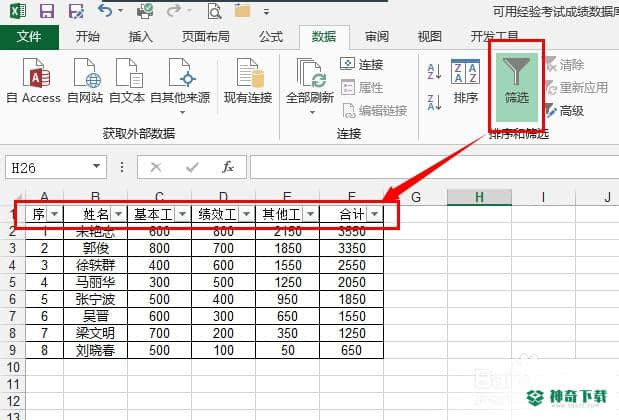Click the Name Box showing H26

tap(49, 167)
